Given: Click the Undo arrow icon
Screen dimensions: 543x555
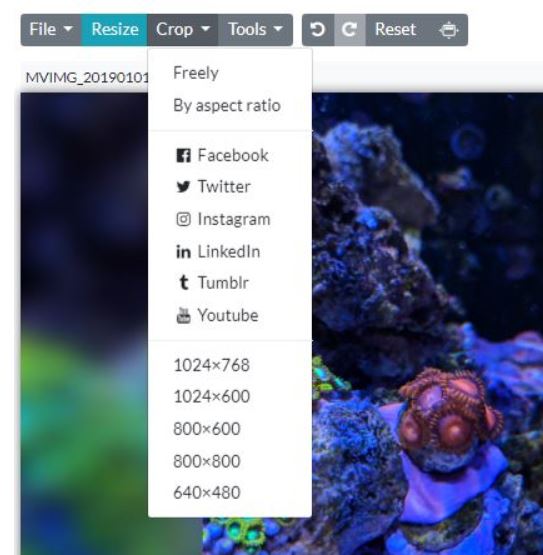Looking at the screenshot, I should pyautogui.click(x=318, y=30).
